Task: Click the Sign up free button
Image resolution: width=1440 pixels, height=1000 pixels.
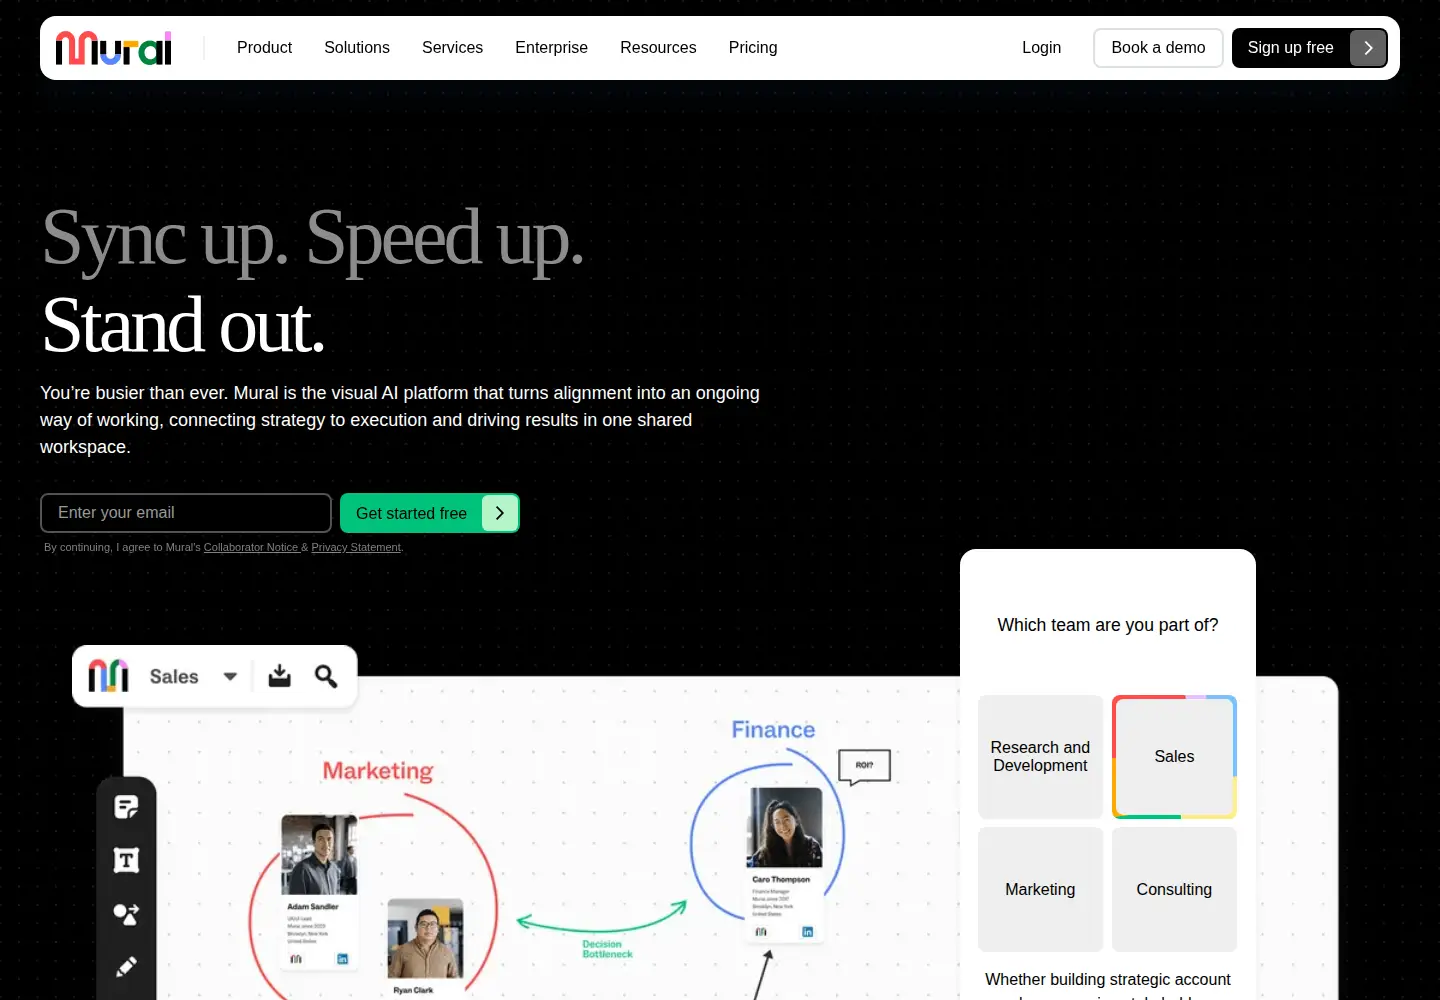Action: coord(1309,48)
